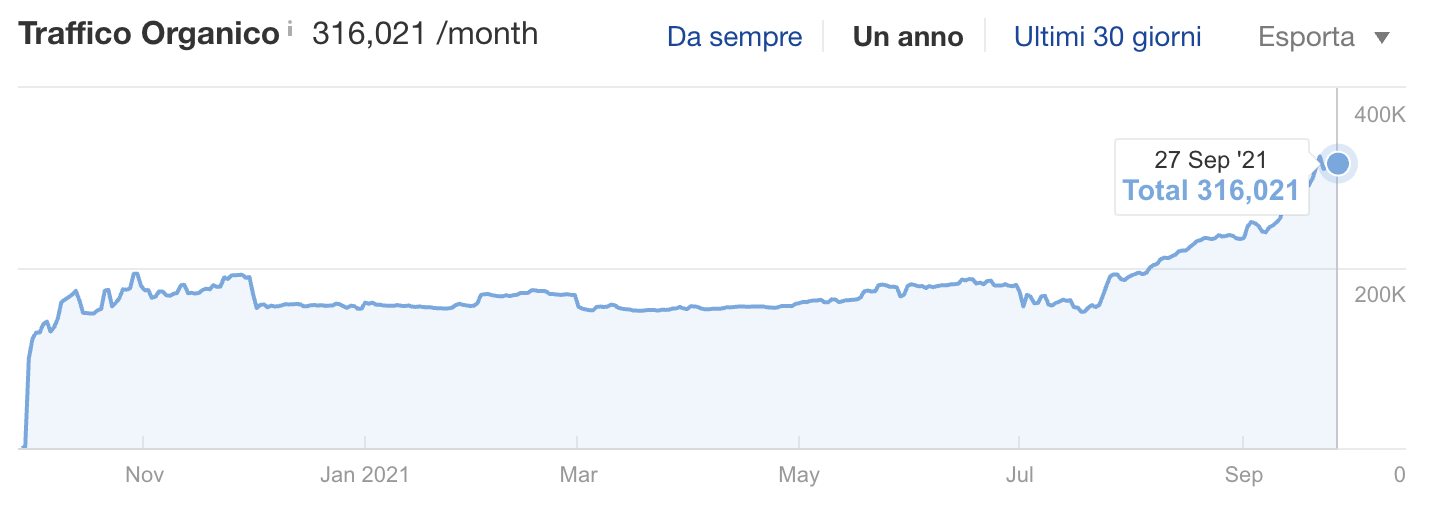Switch to the Da sempre time range
Screen dimensions: 1432x528
coord(734,38)
